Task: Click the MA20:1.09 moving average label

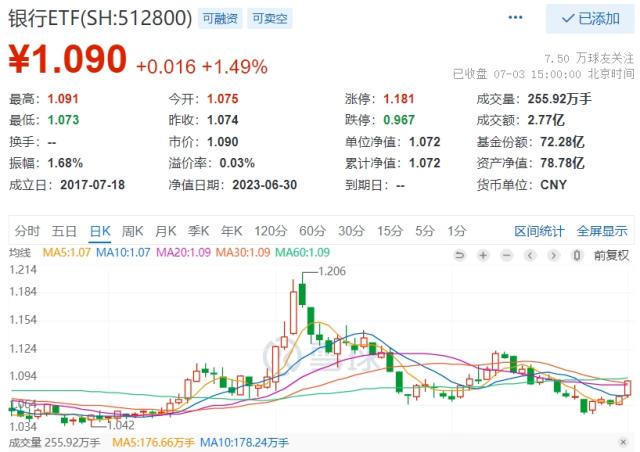Action: point(183,252)
